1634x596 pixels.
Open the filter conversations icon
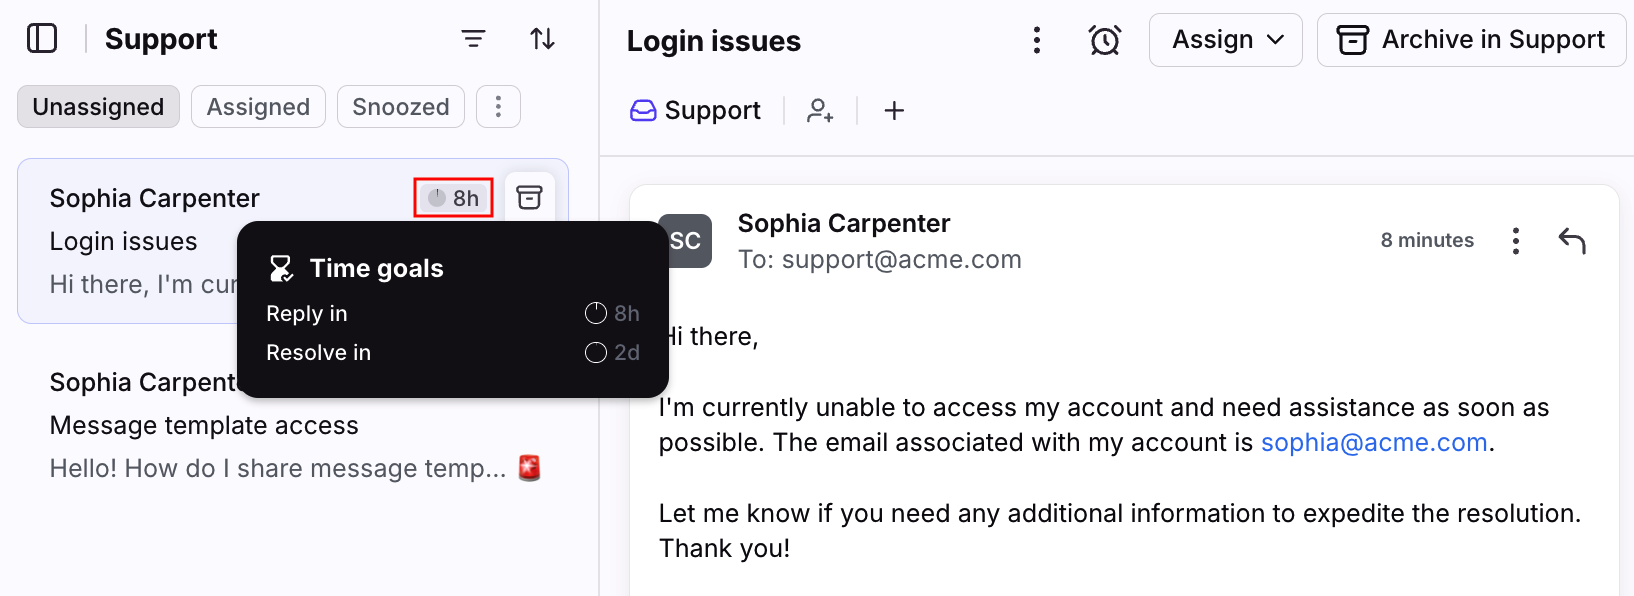click(x=473, y=39)
